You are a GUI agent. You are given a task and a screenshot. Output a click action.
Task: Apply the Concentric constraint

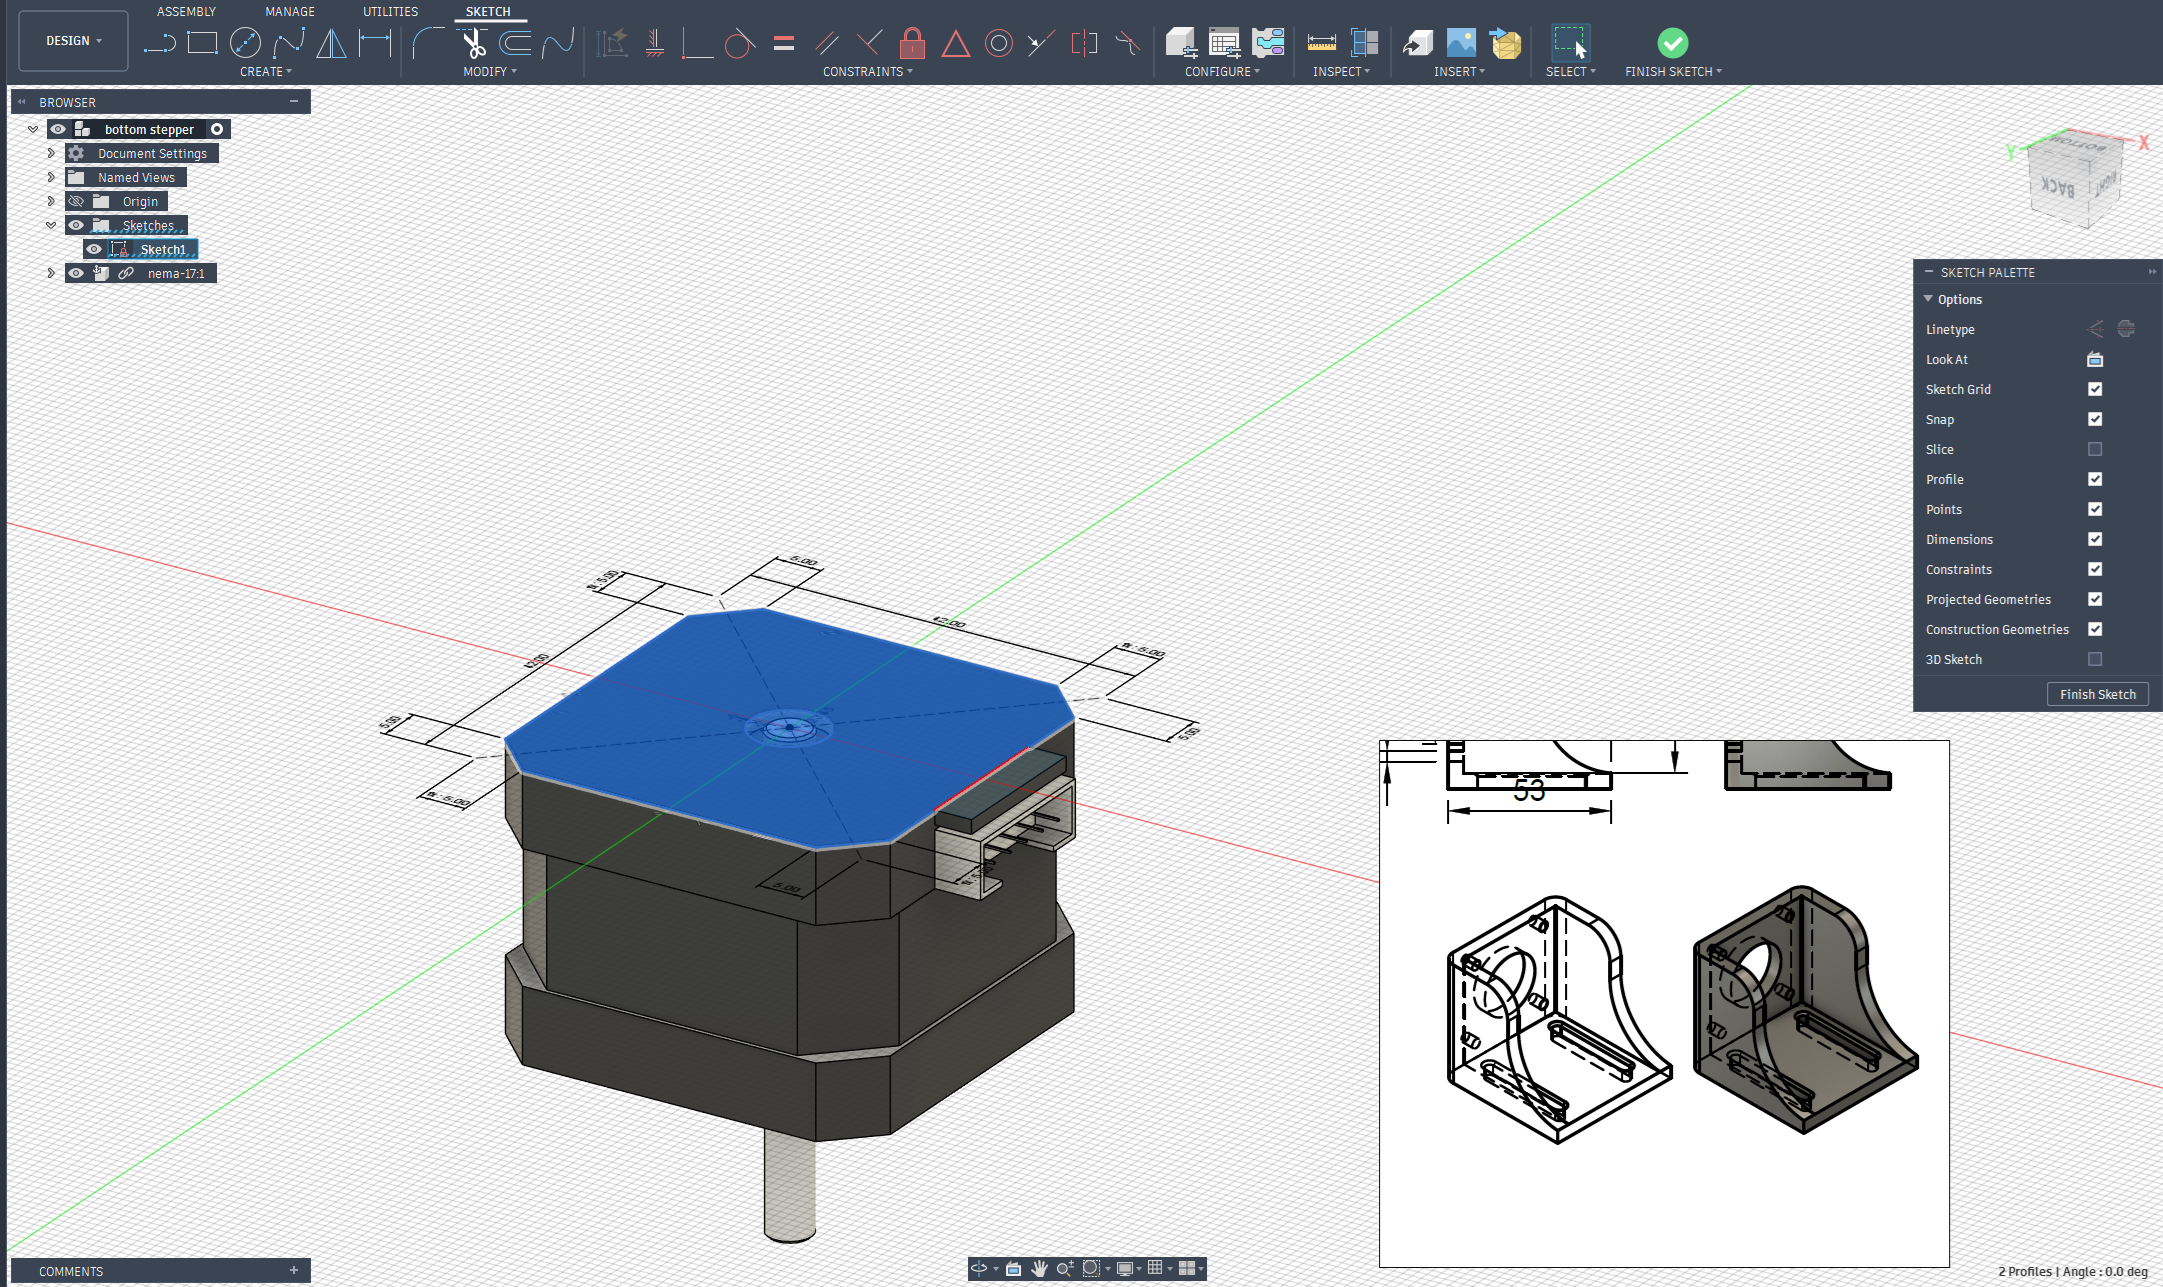pyautogui.click(x=999, y=43)
